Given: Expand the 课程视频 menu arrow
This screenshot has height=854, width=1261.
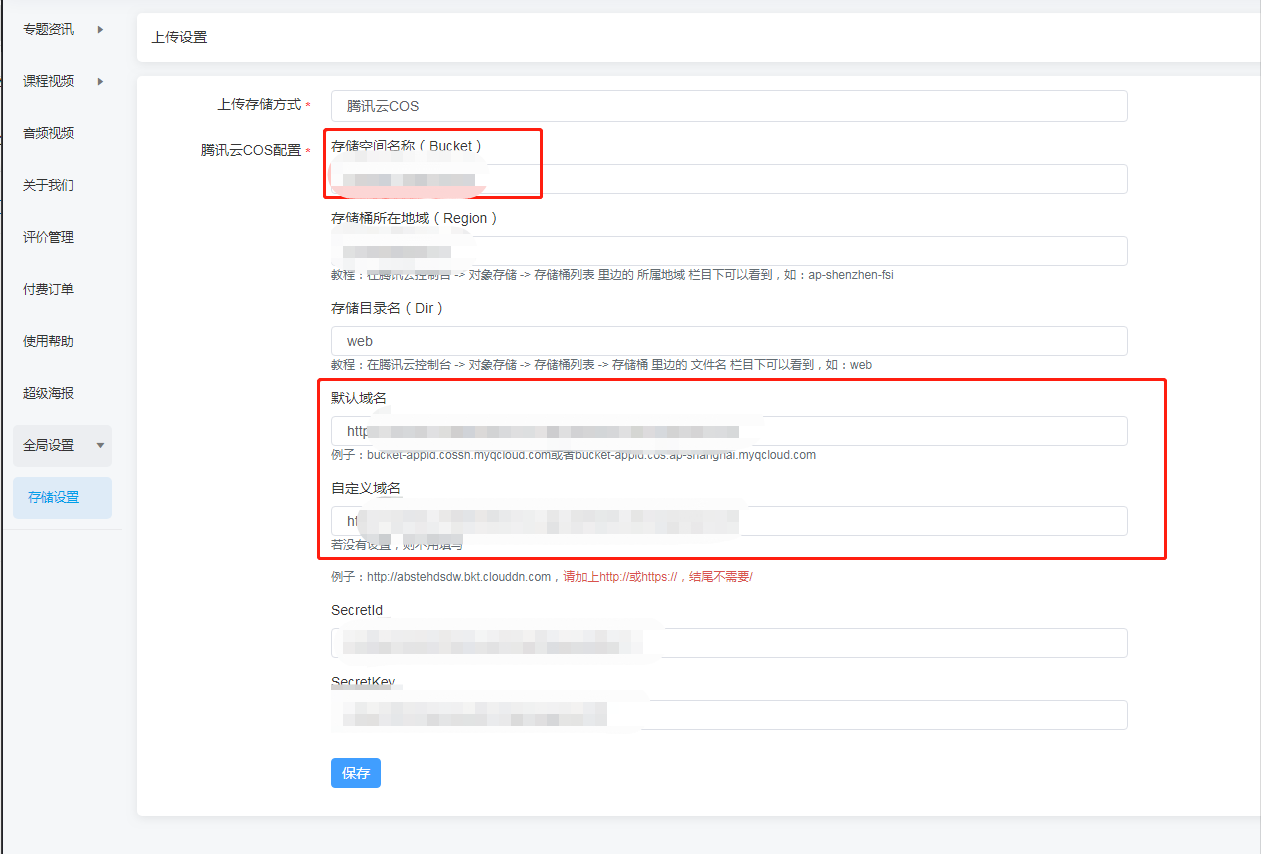Looking at the screenshot, I should 100,81.
